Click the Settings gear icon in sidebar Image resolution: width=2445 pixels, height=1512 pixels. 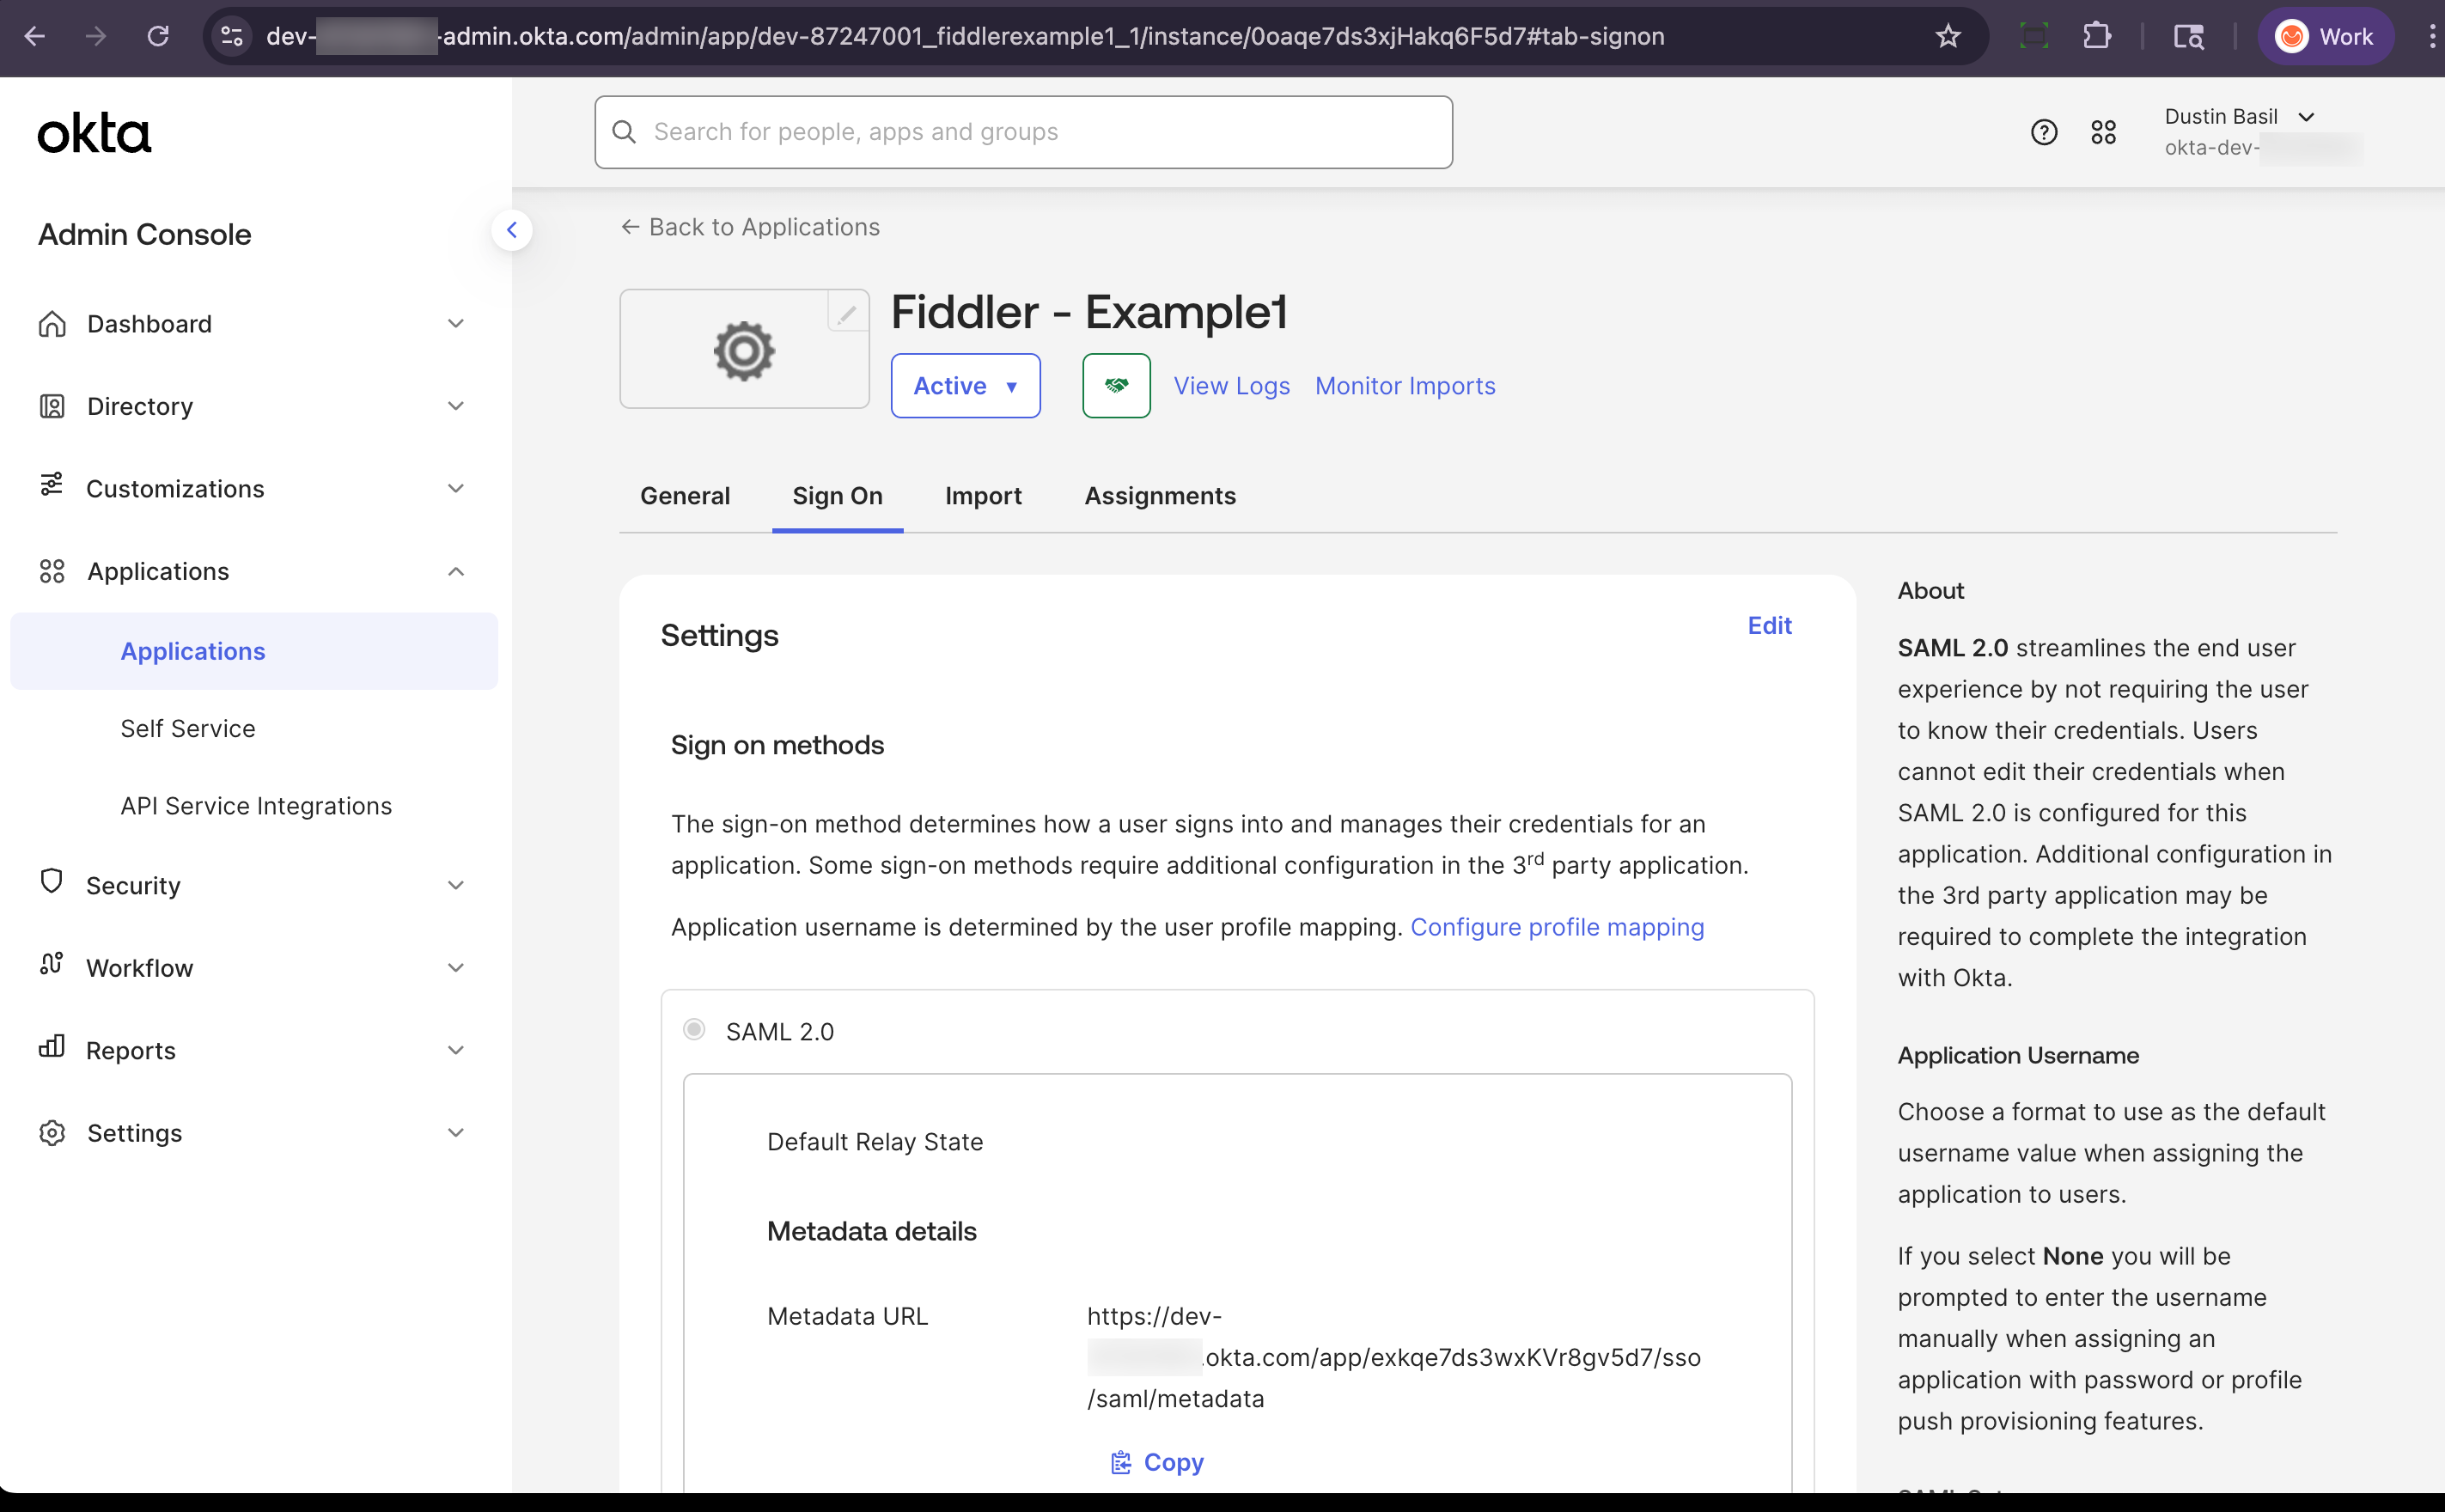pos(53,1132)
